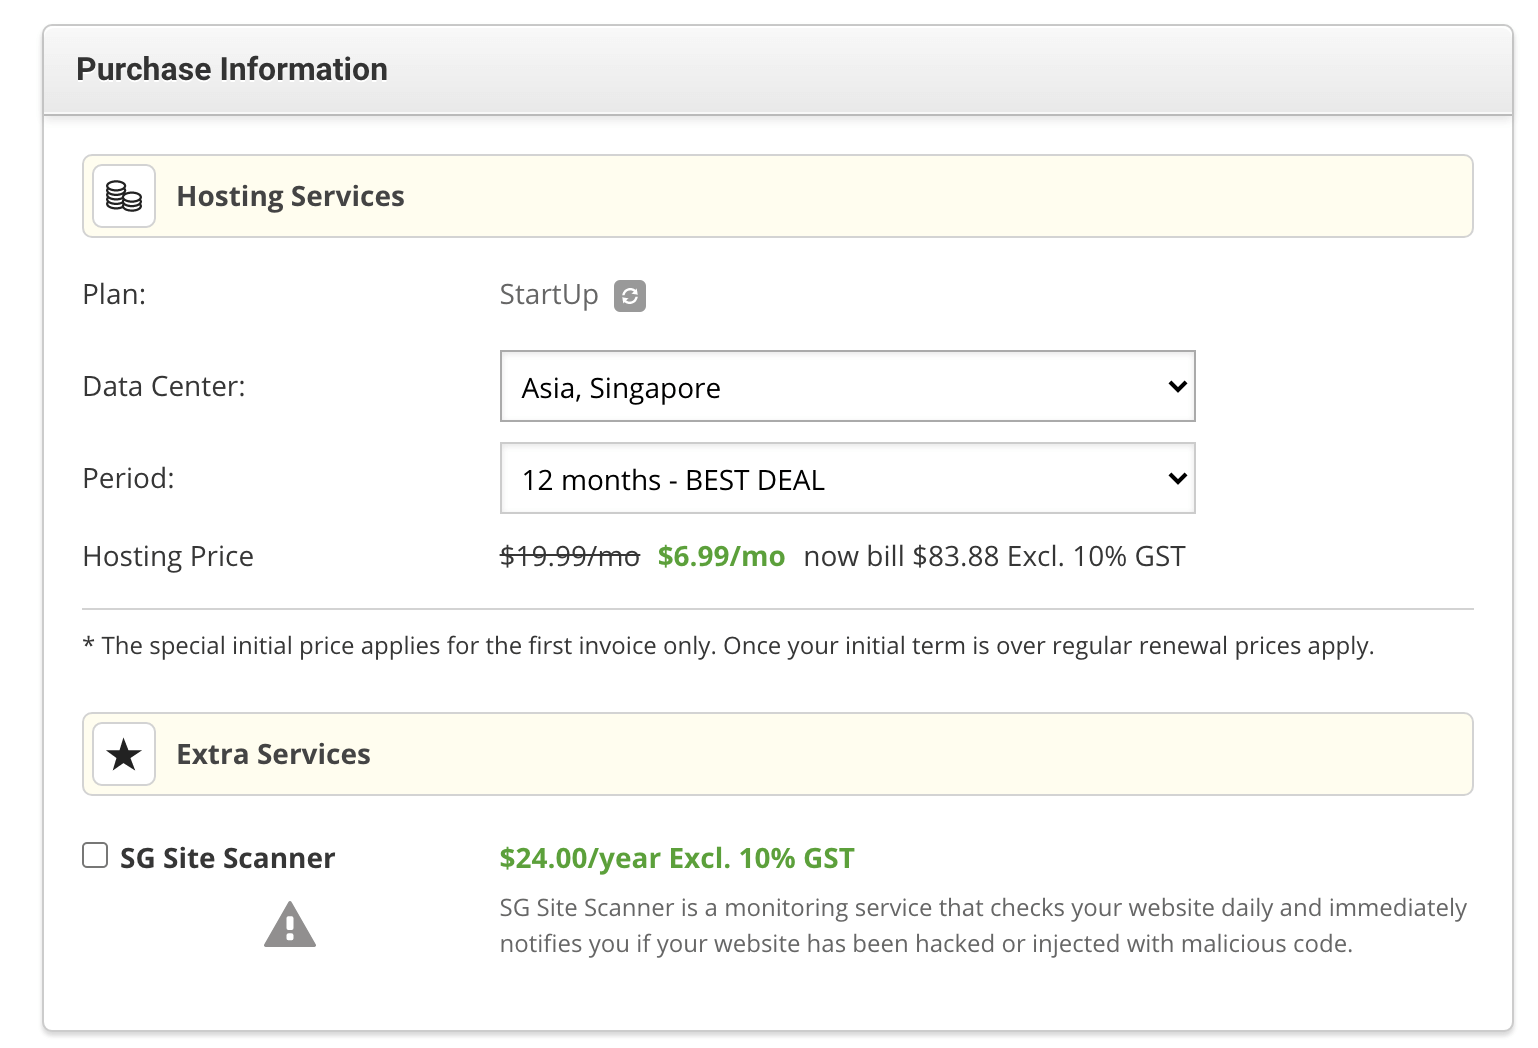Click the Data Center: label
This screenshot has width=1538, height=1048.
164,386
